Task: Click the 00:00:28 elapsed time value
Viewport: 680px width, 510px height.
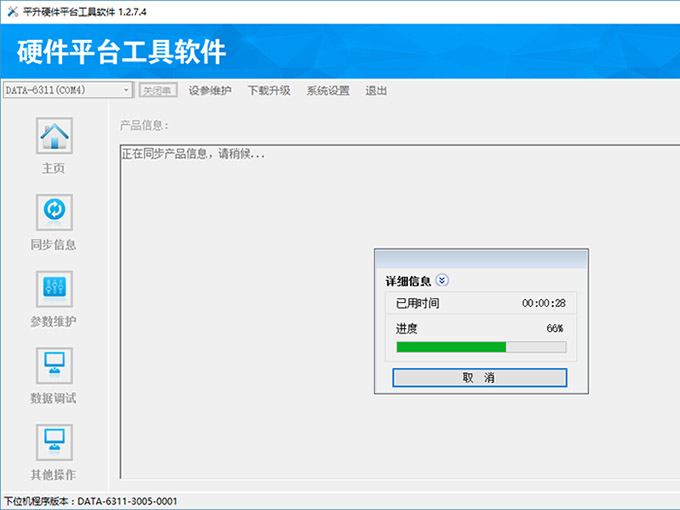Action: click(x=543, y=303)
